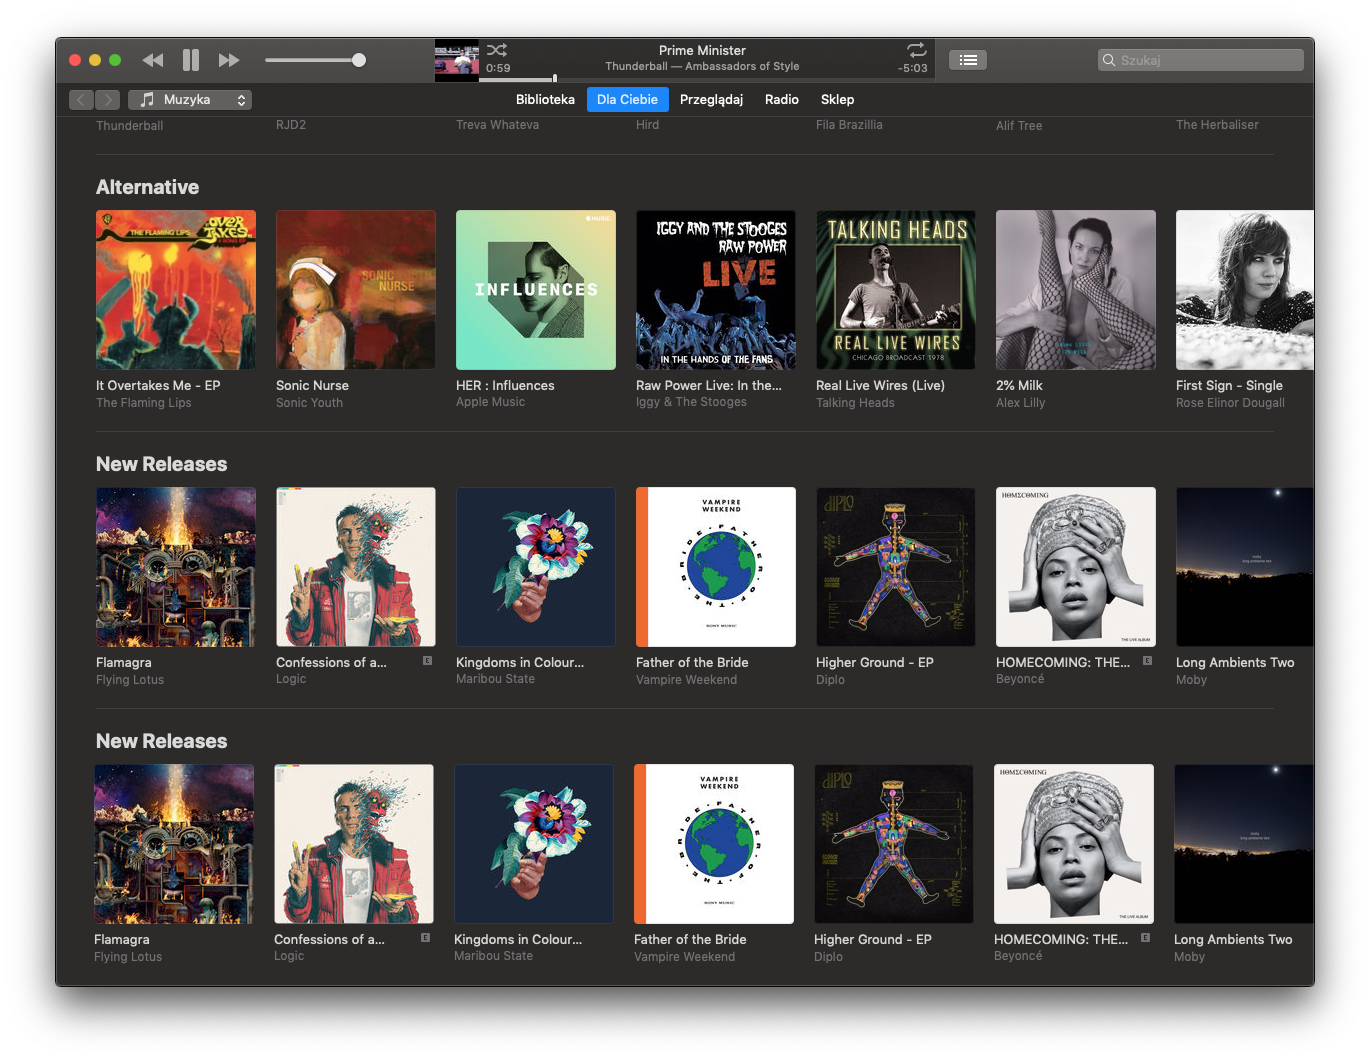Open artist The Flaming Lips
The height and width of the screenshot is (1060, 1370).
tap(143, 403)
